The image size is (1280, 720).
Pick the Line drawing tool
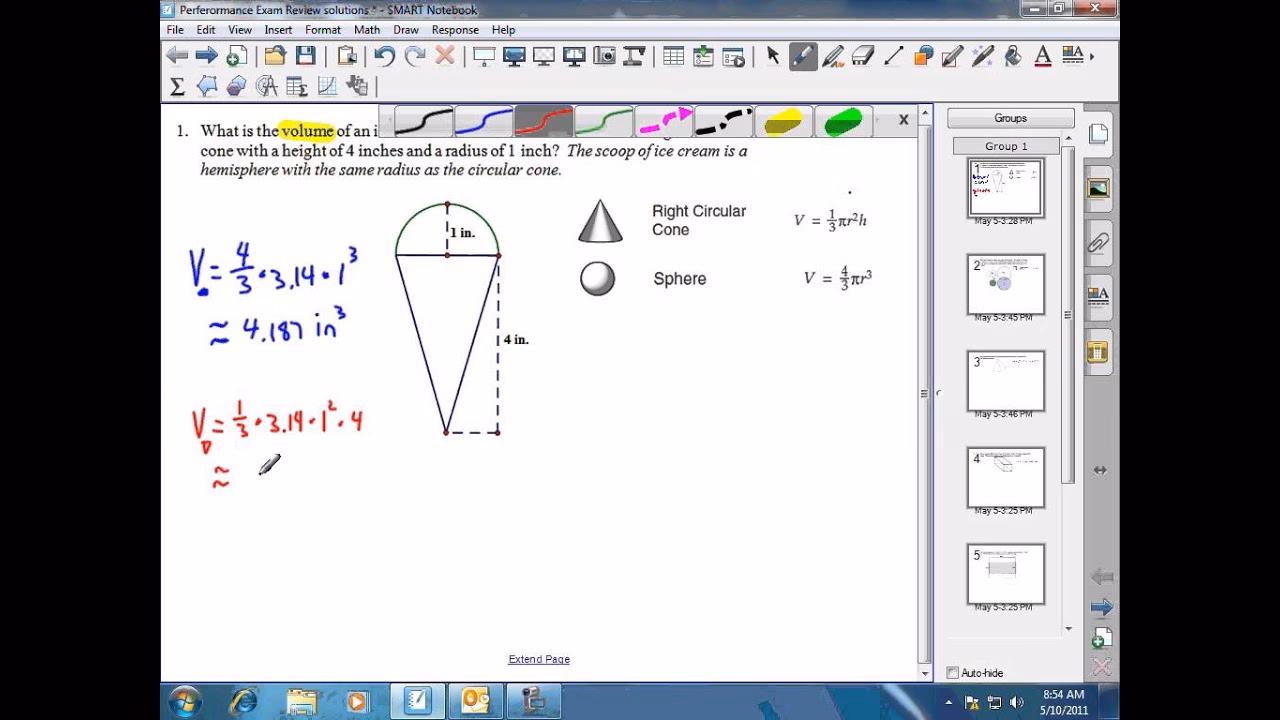coord(893,56)
